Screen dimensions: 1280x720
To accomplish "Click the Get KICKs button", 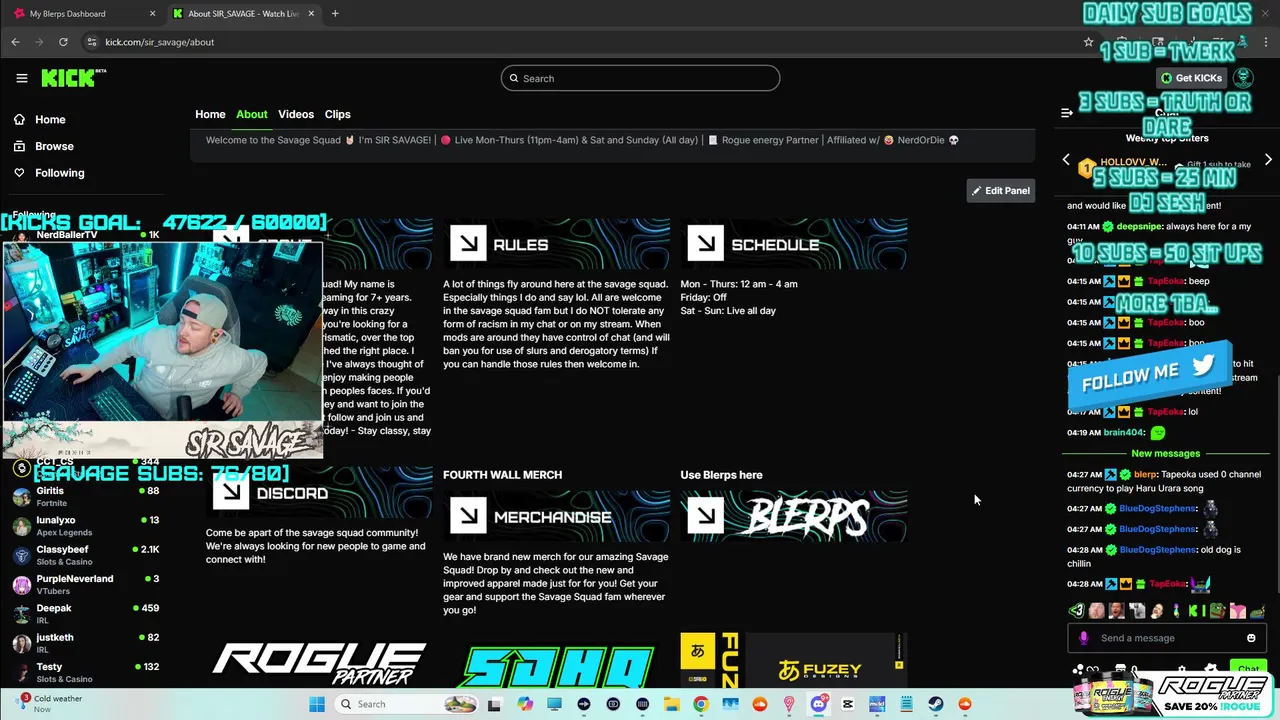I will pyautogui.click(x=1191, y=78).
